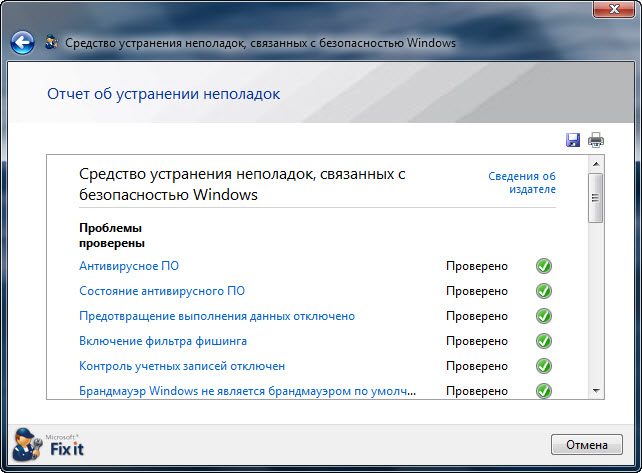
Task: Open Антивирусное ПО details link
Action: [x=129, y=266]
